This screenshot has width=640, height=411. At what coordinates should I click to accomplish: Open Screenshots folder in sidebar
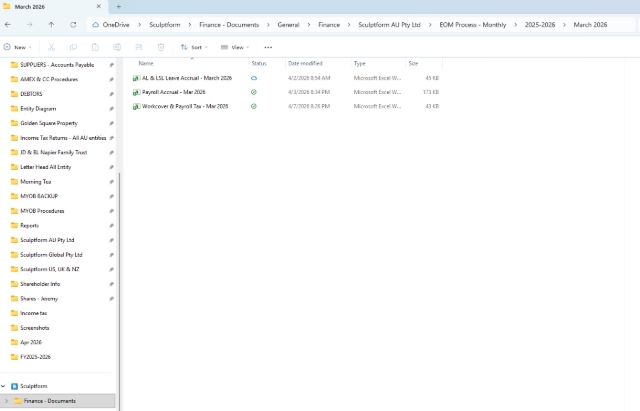[34, 328]
